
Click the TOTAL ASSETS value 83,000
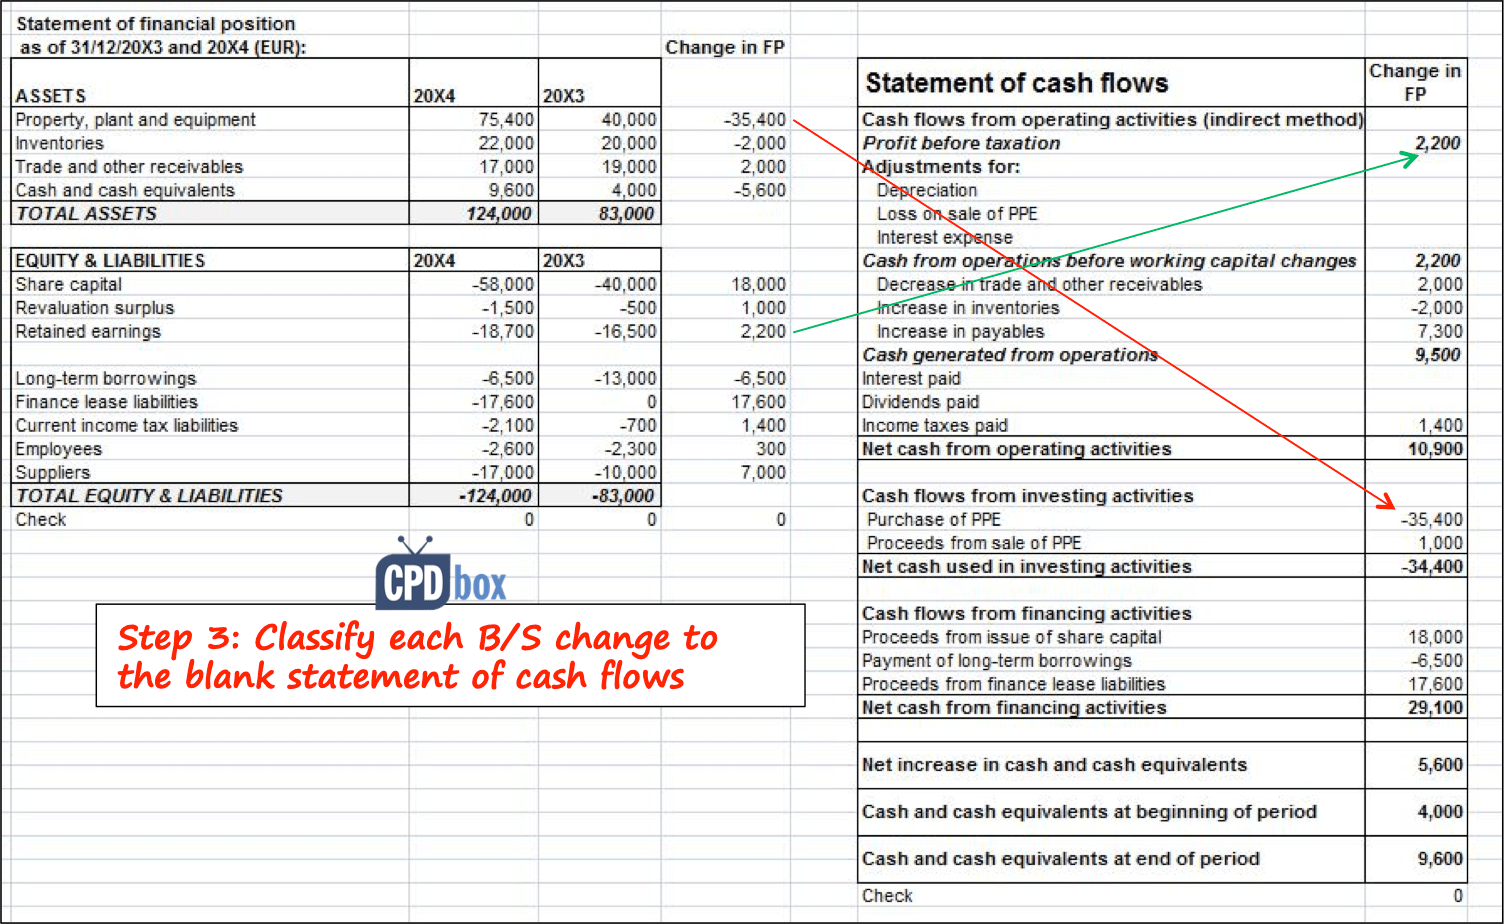click(x=626, y=214)
